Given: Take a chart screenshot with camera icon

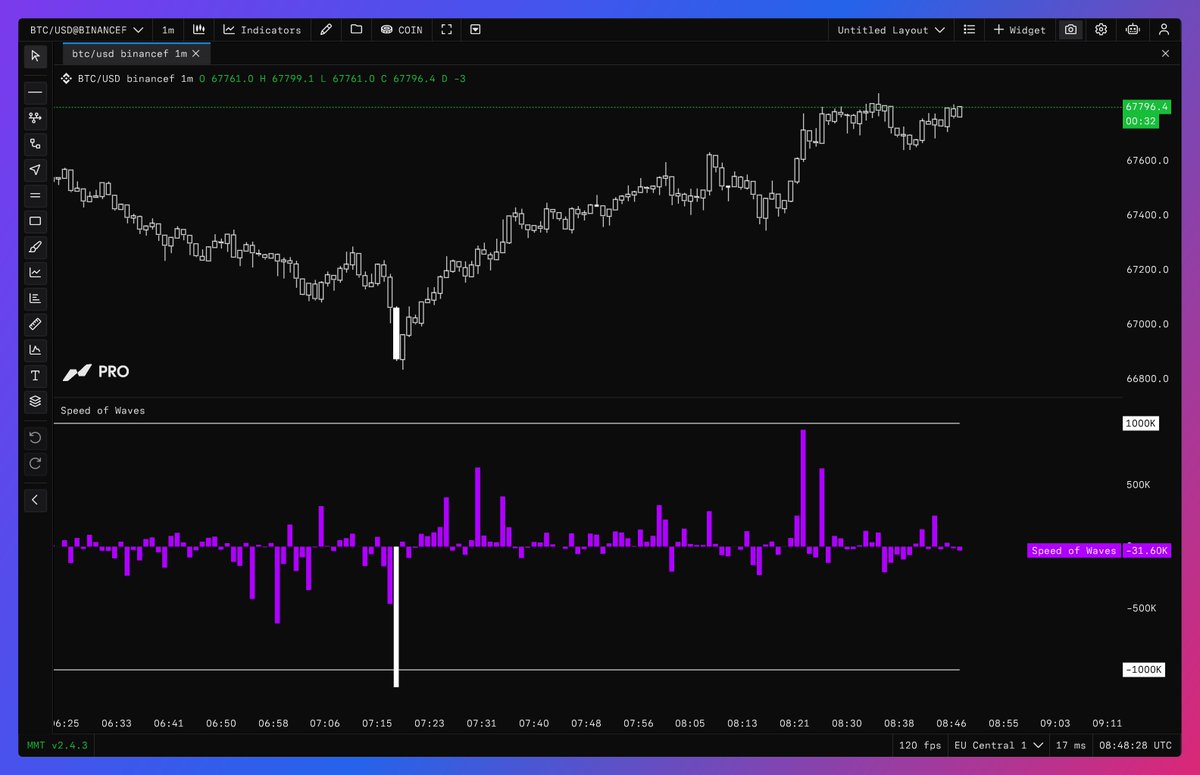Looking at the screenshot, I should pyautogui.click(x=1071, y=30).
